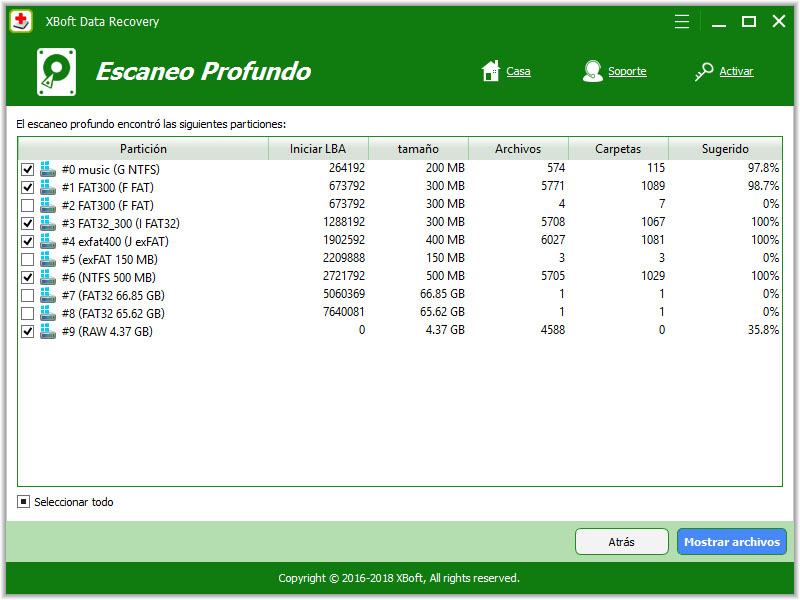Go back with the Atrás button
The width and height of the screenshot is (800, 600).
click(621, 541)
